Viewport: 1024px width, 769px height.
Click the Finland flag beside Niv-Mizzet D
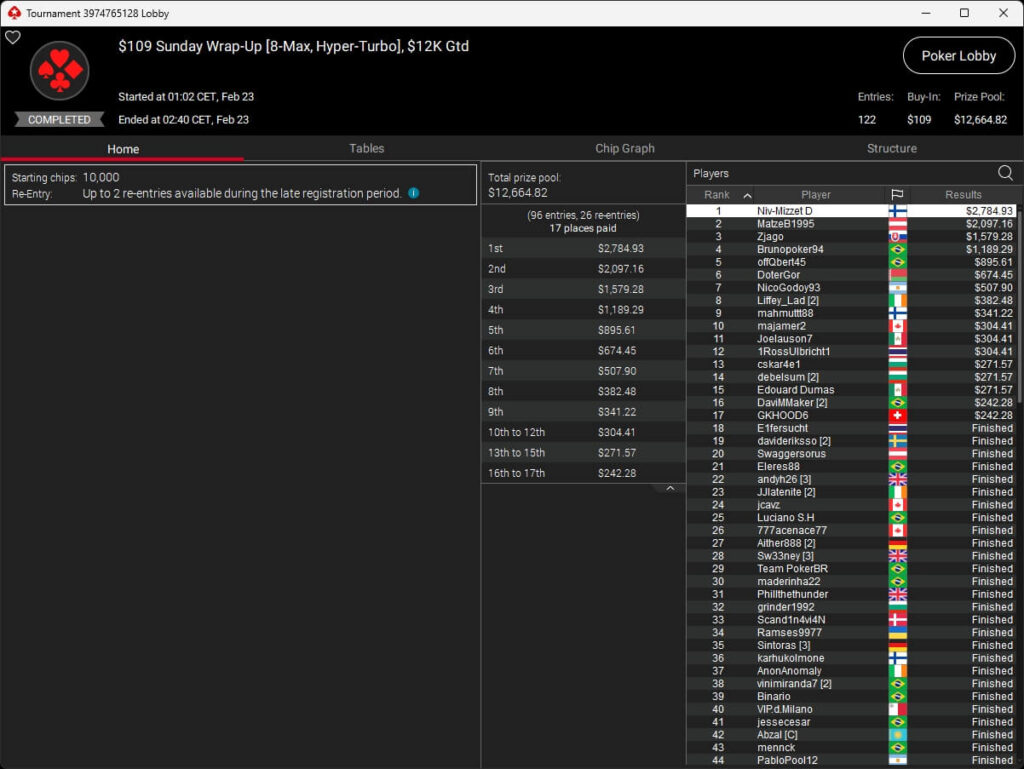click(x=897, y=211)
